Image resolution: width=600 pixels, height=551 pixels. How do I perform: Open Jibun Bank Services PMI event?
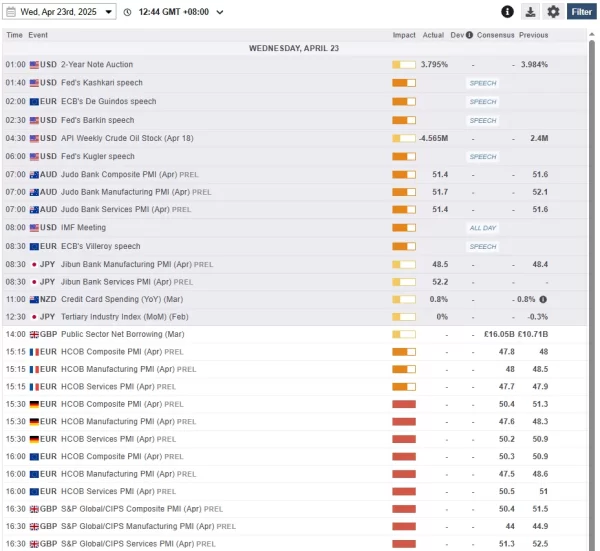(127, 282)
